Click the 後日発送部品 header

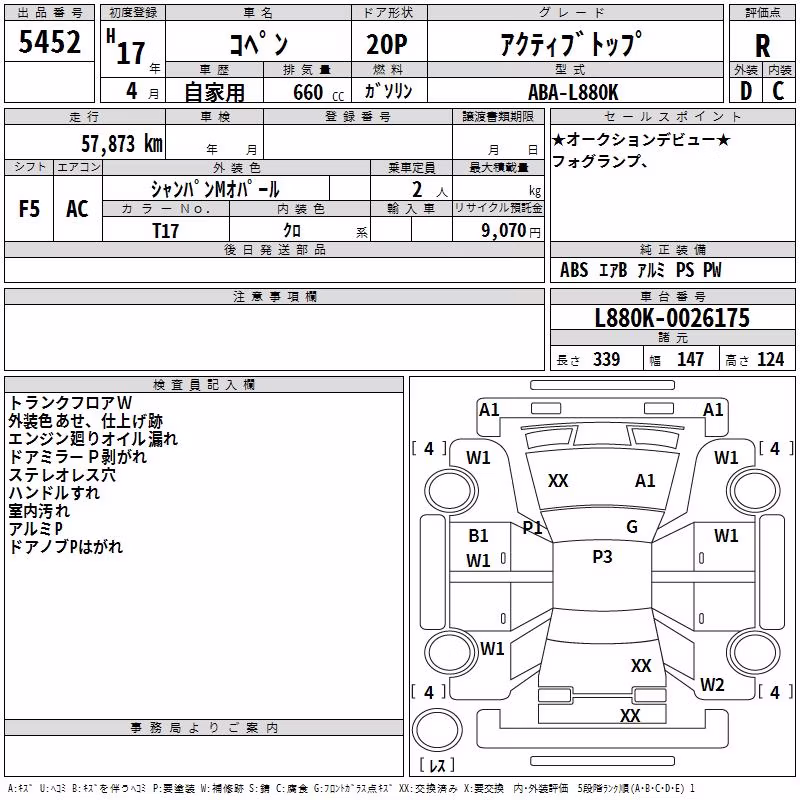pyautogui.click(x=274, y=250)
